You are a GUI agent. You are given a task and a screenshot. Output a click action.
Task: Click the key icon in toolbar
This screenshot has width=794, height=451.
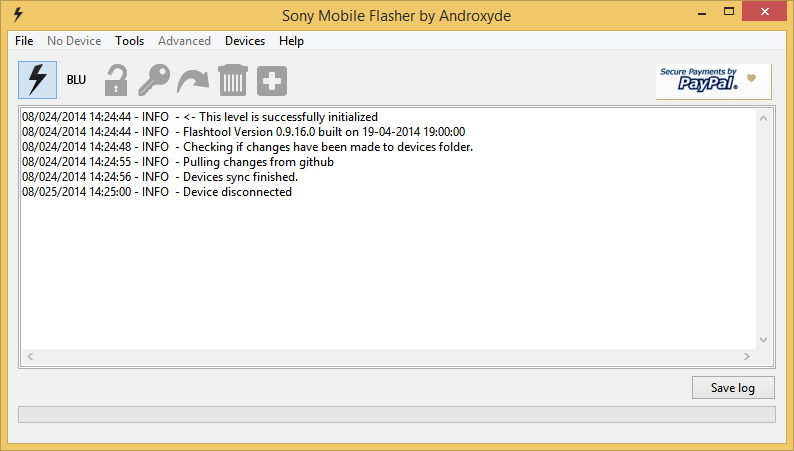pyautogui.click(x=154, y=80)
